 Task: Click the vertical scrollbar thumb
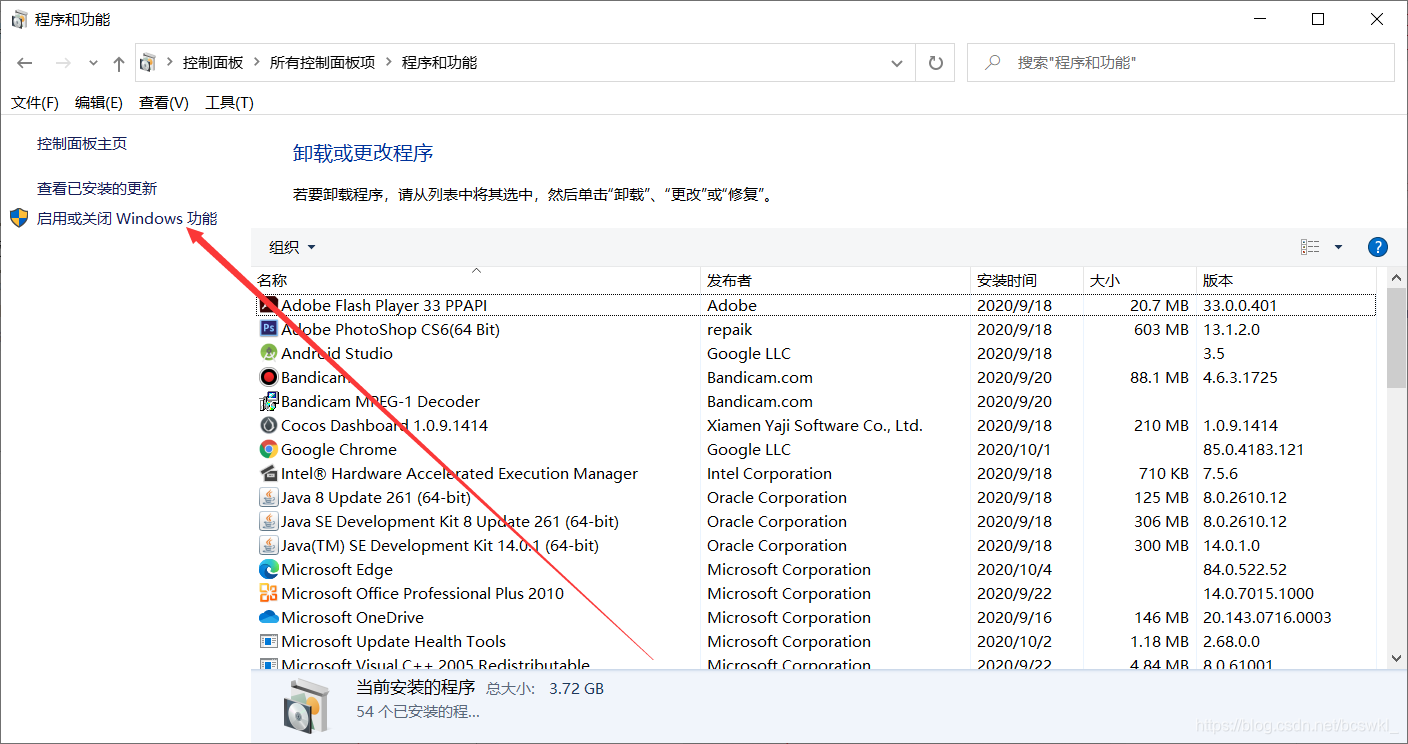click(1397, 339)
